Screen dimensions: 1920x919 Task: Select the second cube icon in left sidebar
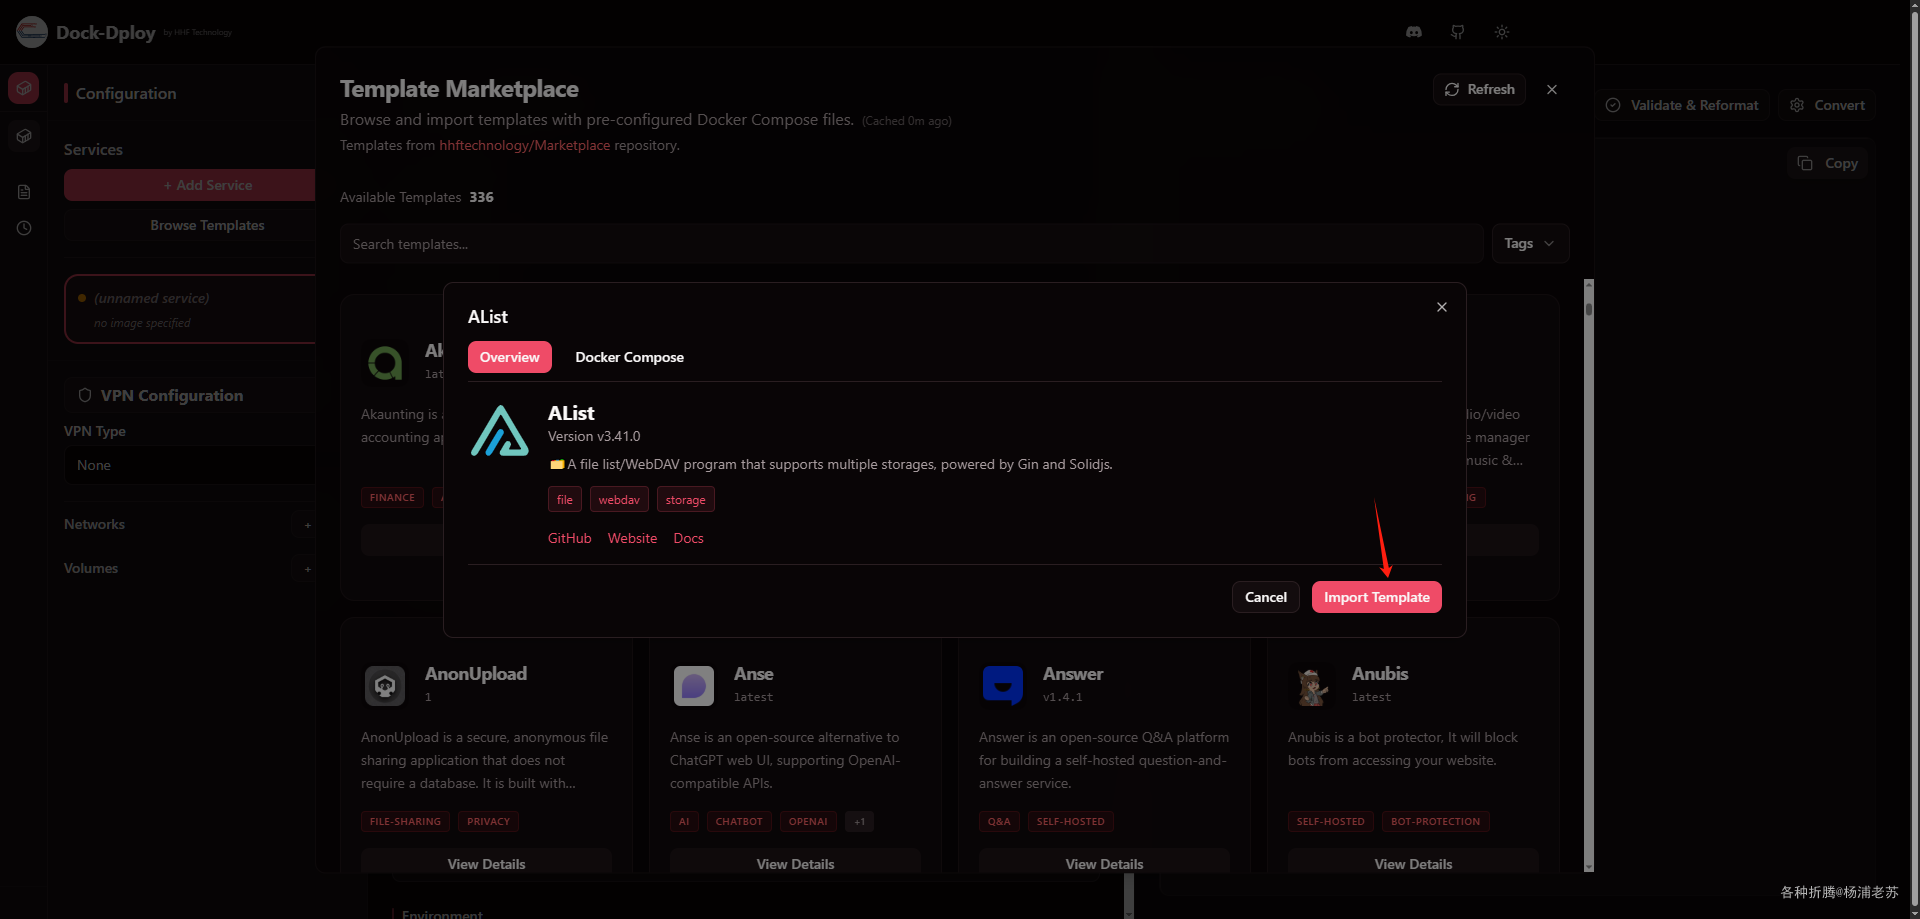24,136
